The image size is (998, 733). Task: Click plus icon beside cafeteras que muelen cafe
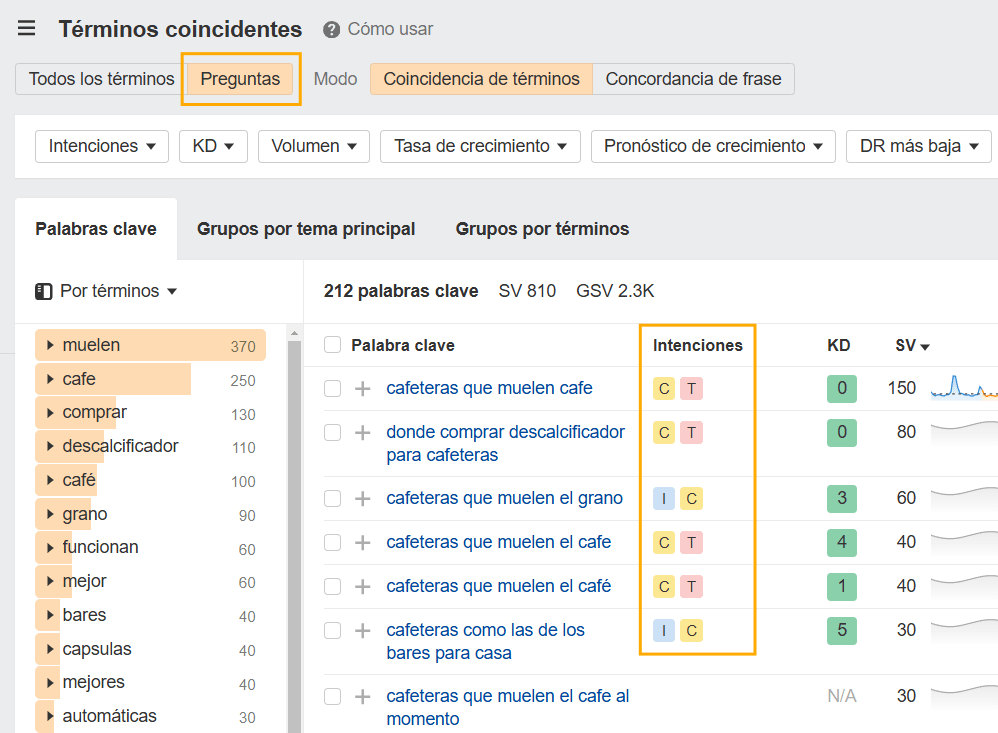[362, 389]
